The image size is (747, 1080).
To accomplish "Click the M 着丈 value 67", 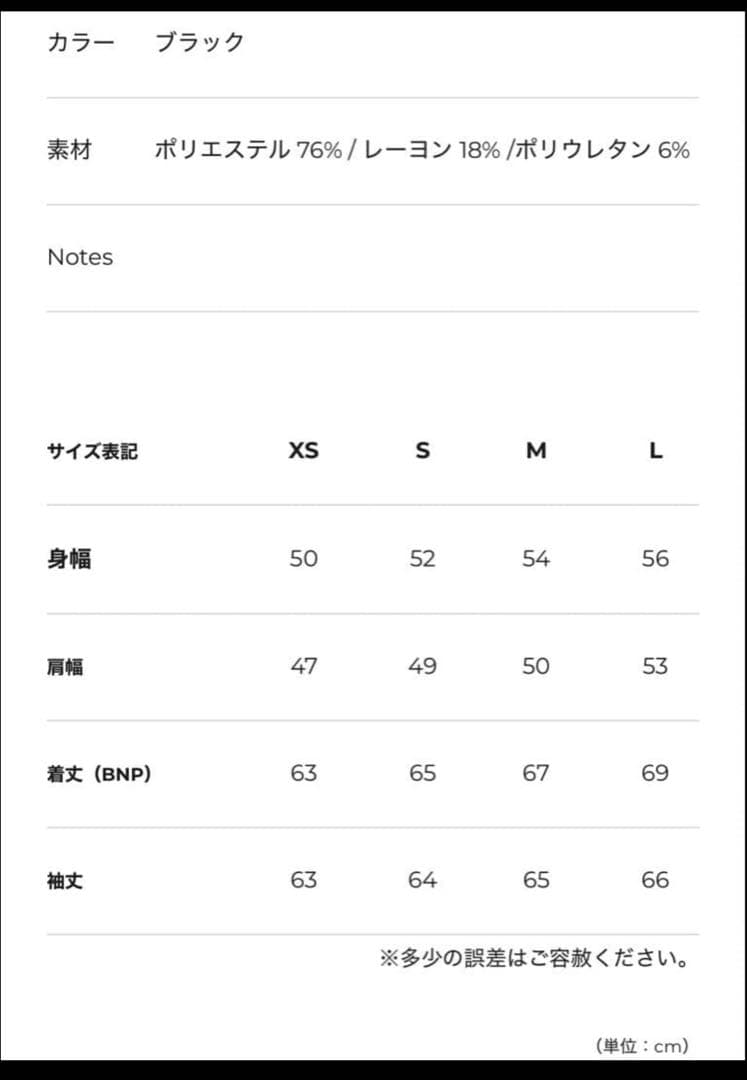I will tap(536, 773).
